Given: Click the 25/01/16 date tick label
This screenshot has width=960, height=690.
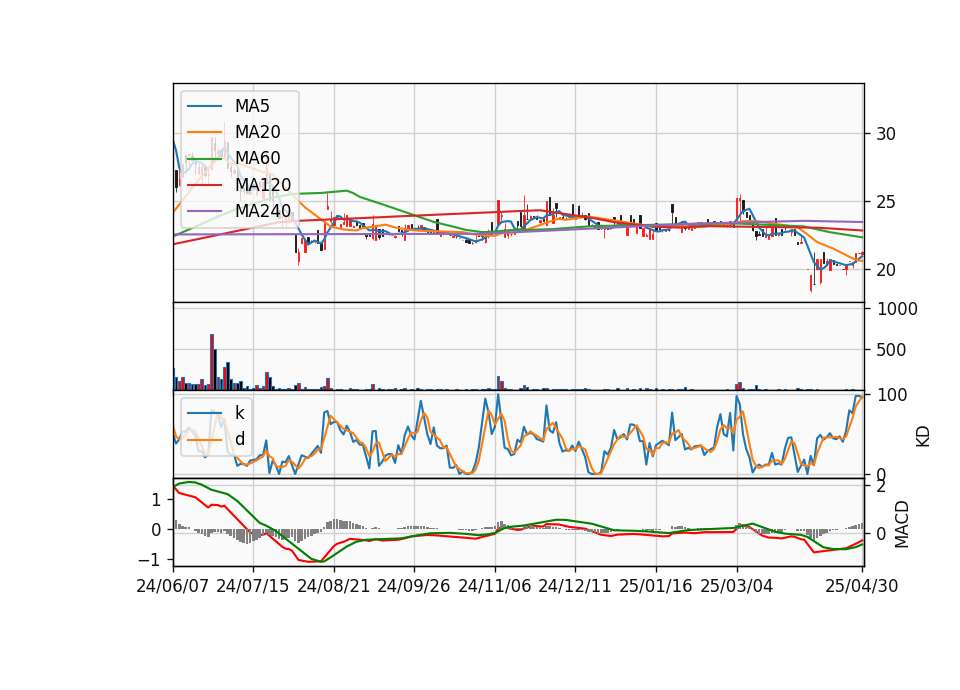Looking at the screenshot, I should pyautogui.click(x=656, y=586).
